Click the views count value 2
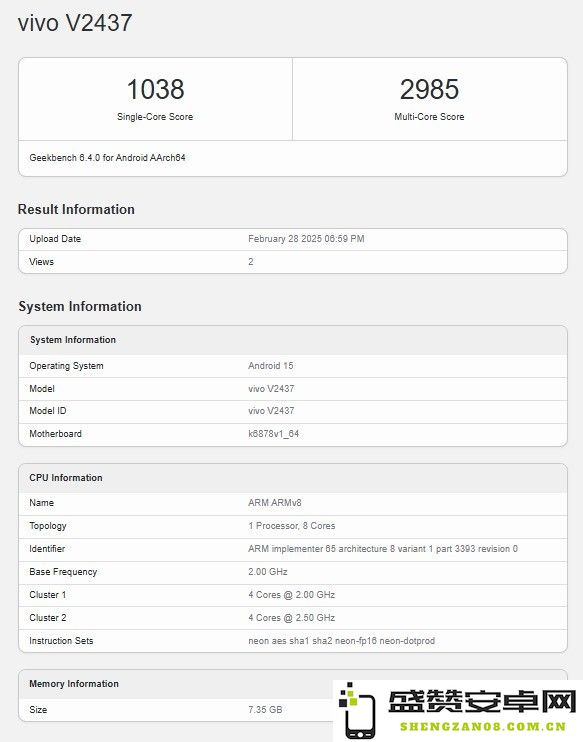Viewport: 583px width, 742px height. click(251, 262)
